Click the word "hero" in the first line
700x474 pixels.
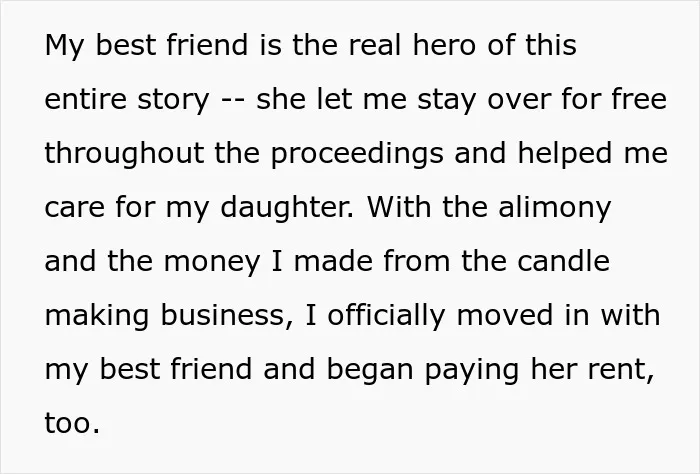[x=444, y=45]
